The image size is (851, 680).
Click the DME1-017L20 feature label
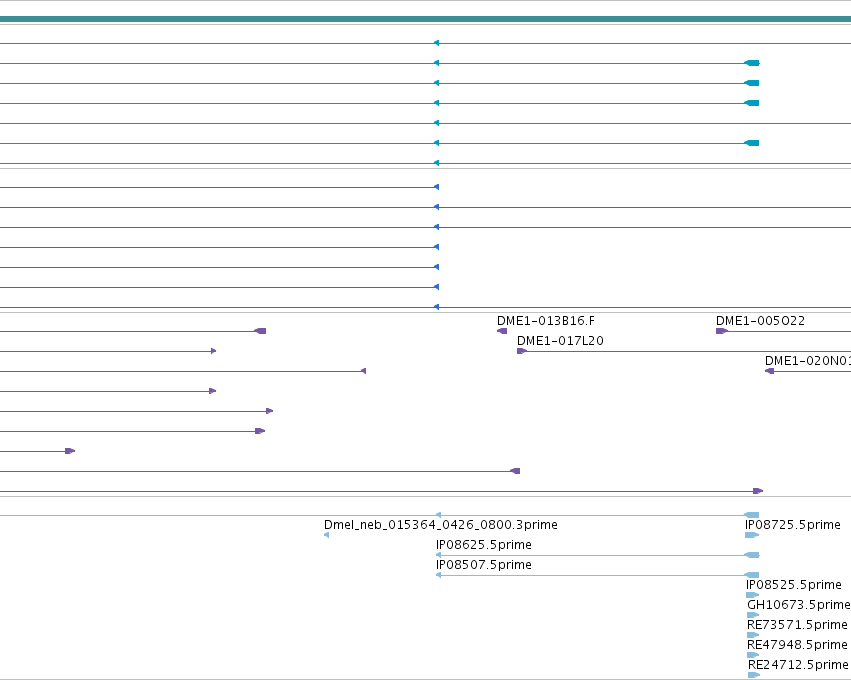tap(560, 341)
